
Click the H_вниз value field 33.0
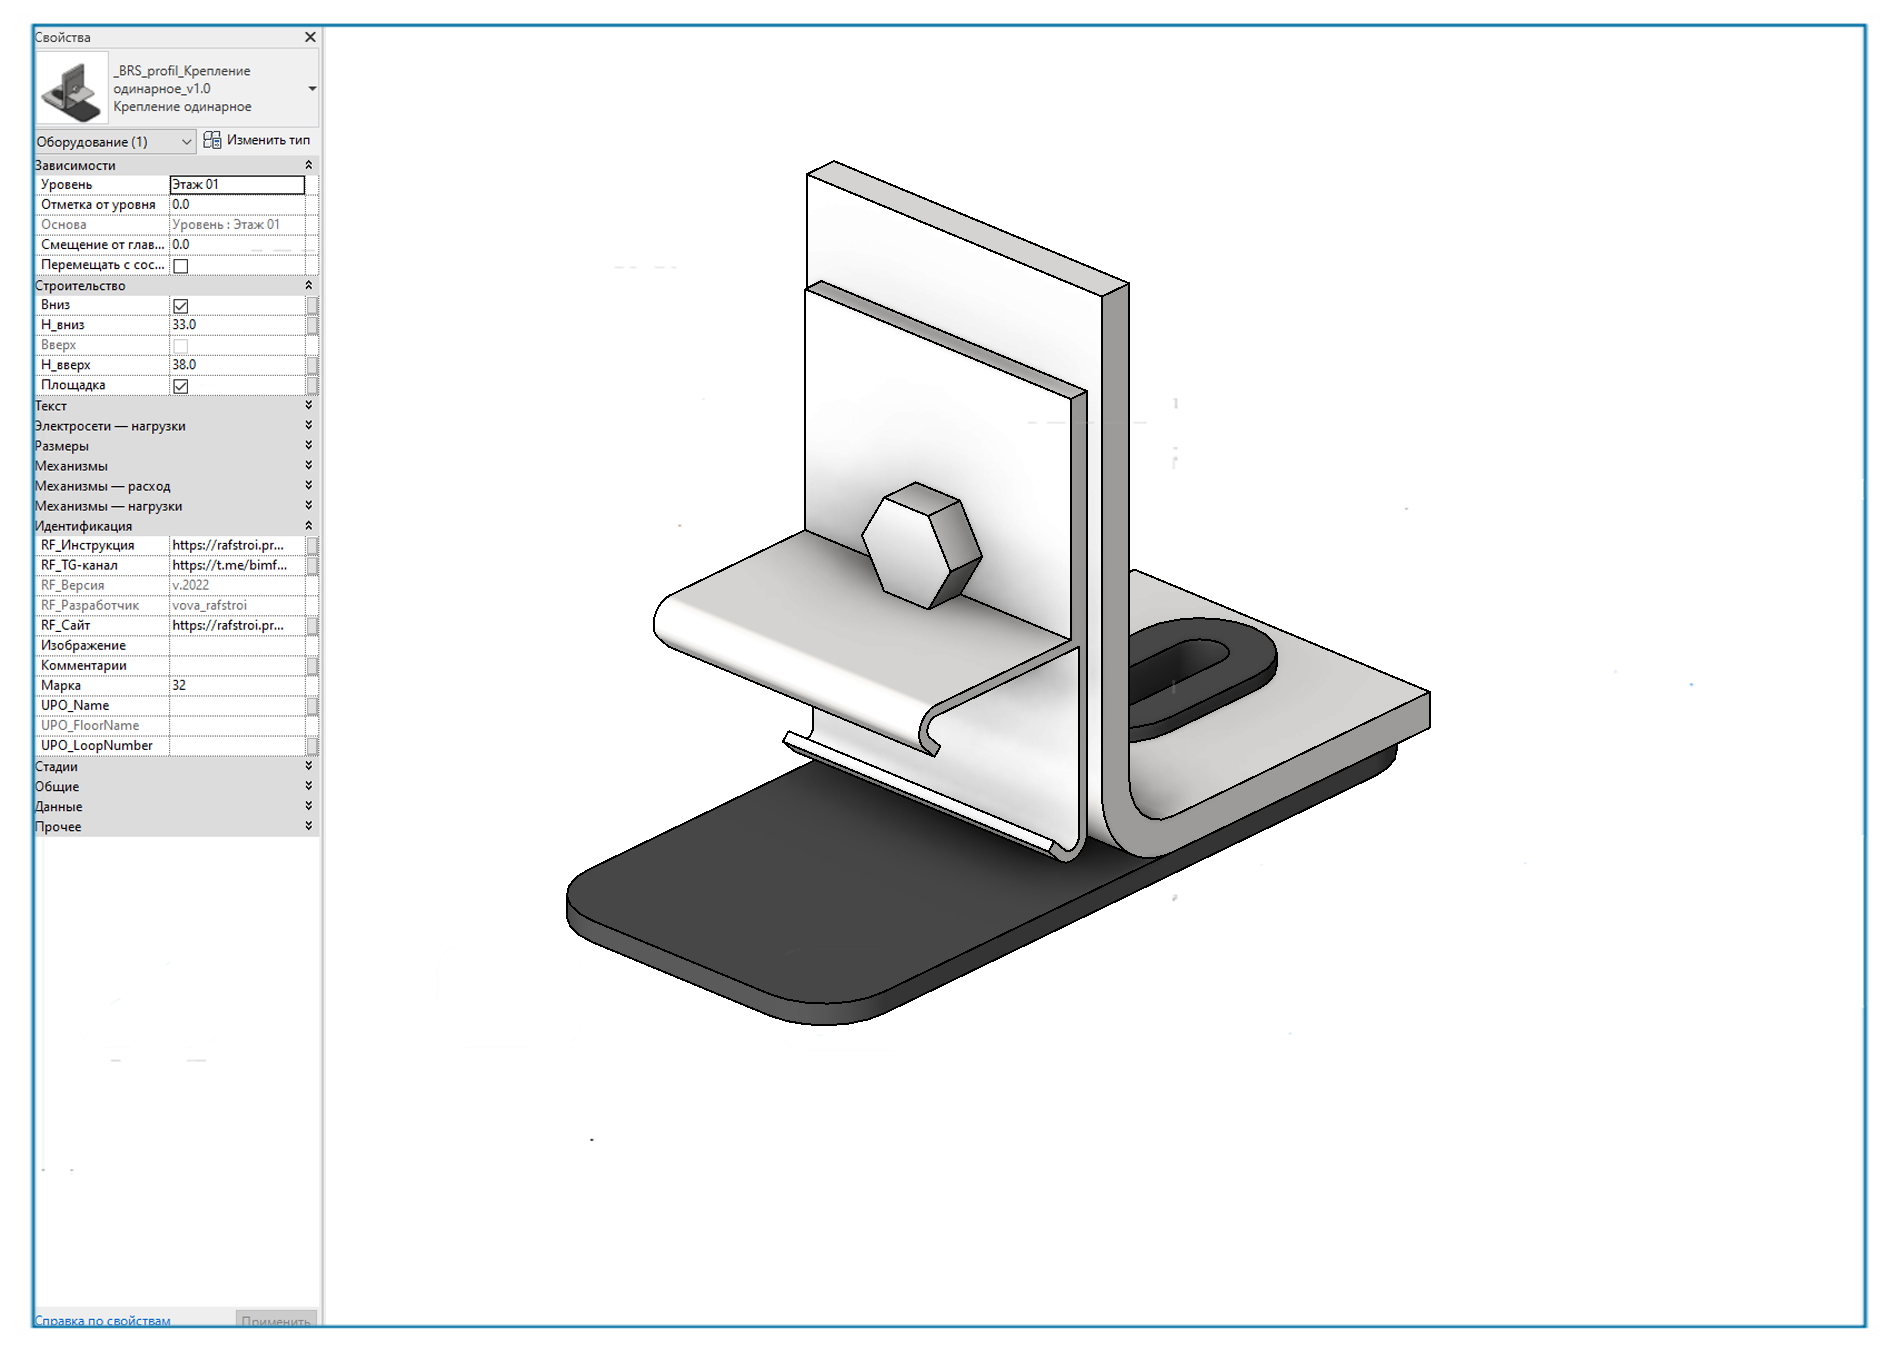tap(237, 325)
